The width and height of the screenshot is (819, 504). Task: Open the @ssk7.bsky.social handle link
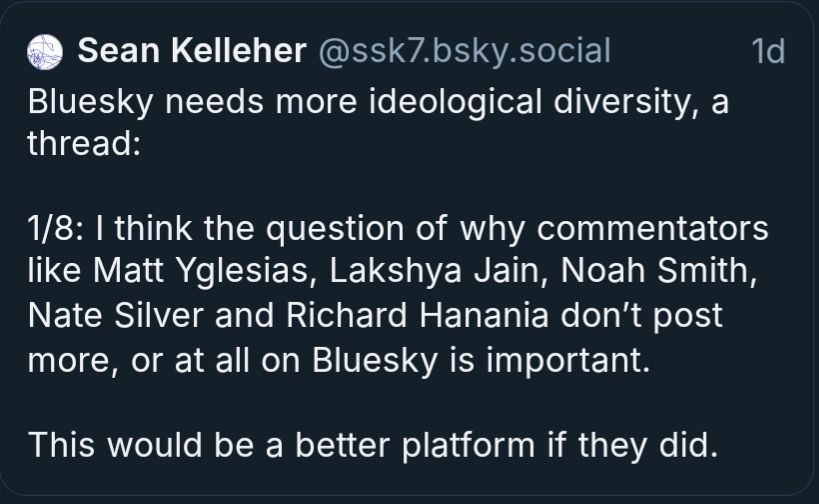coord(464,51)
